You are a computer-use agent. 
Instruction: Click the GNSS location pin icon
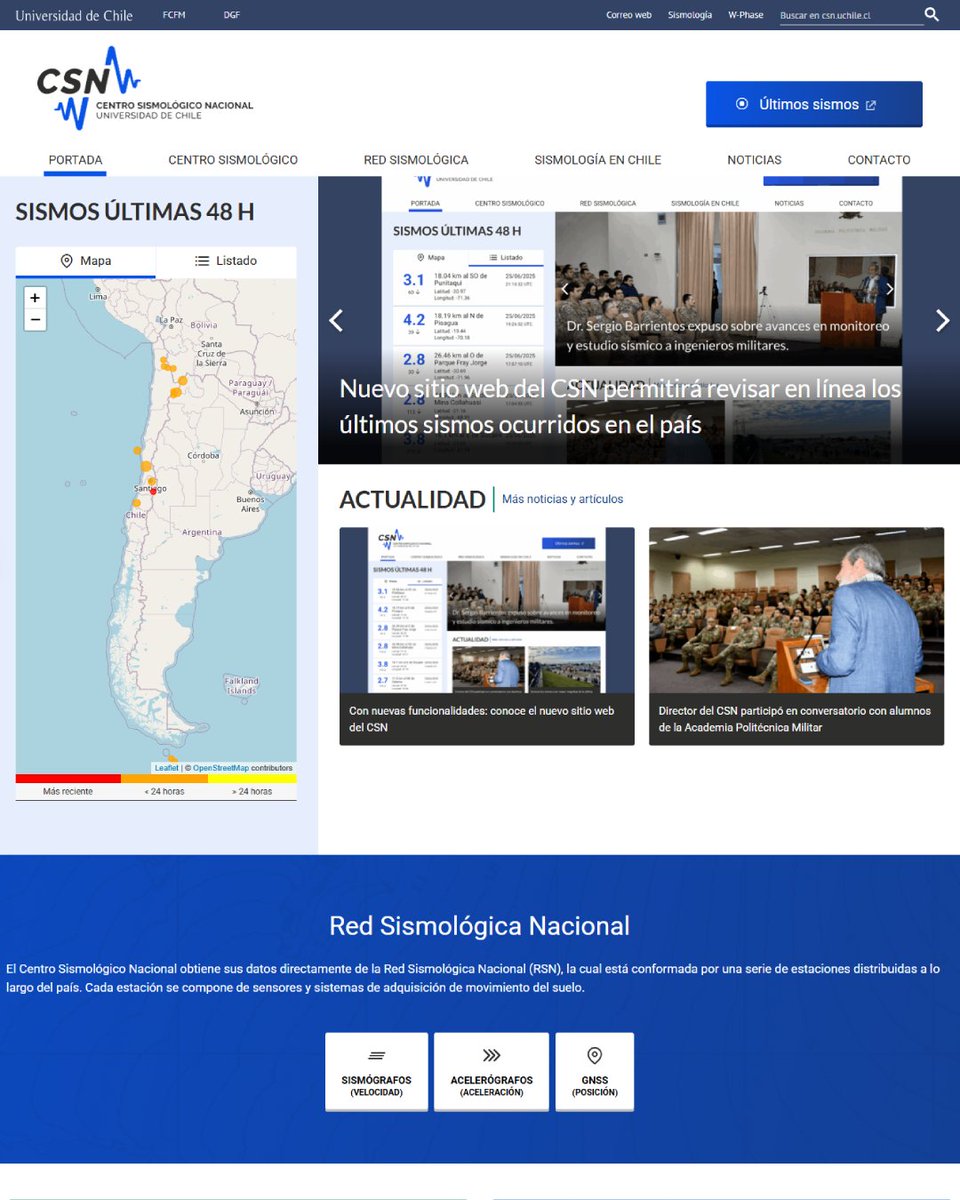click(594, 1055)
